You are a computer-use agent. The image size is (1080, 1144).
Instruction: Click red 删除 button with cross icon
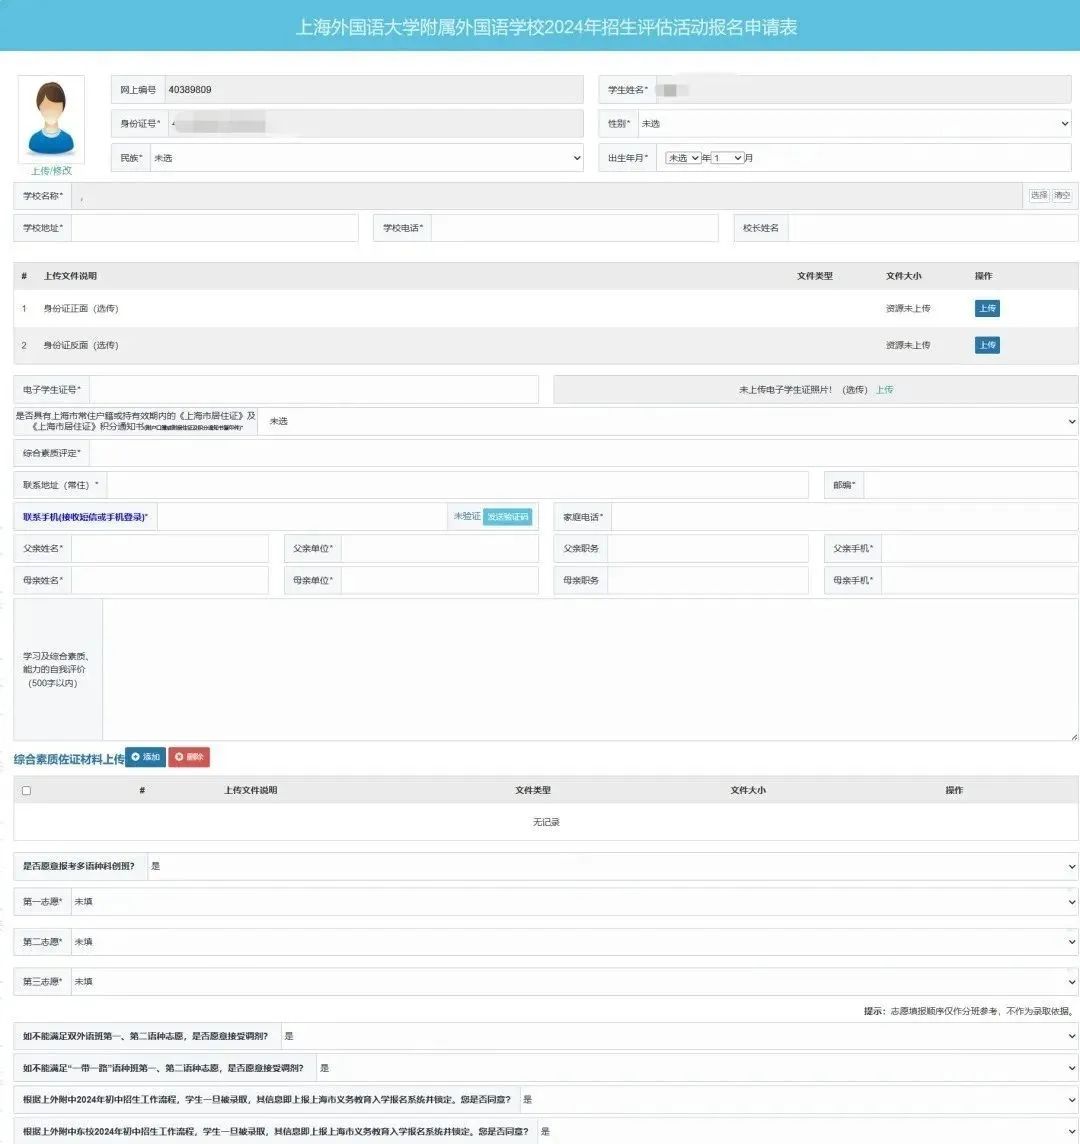click(x=189, y=757)
